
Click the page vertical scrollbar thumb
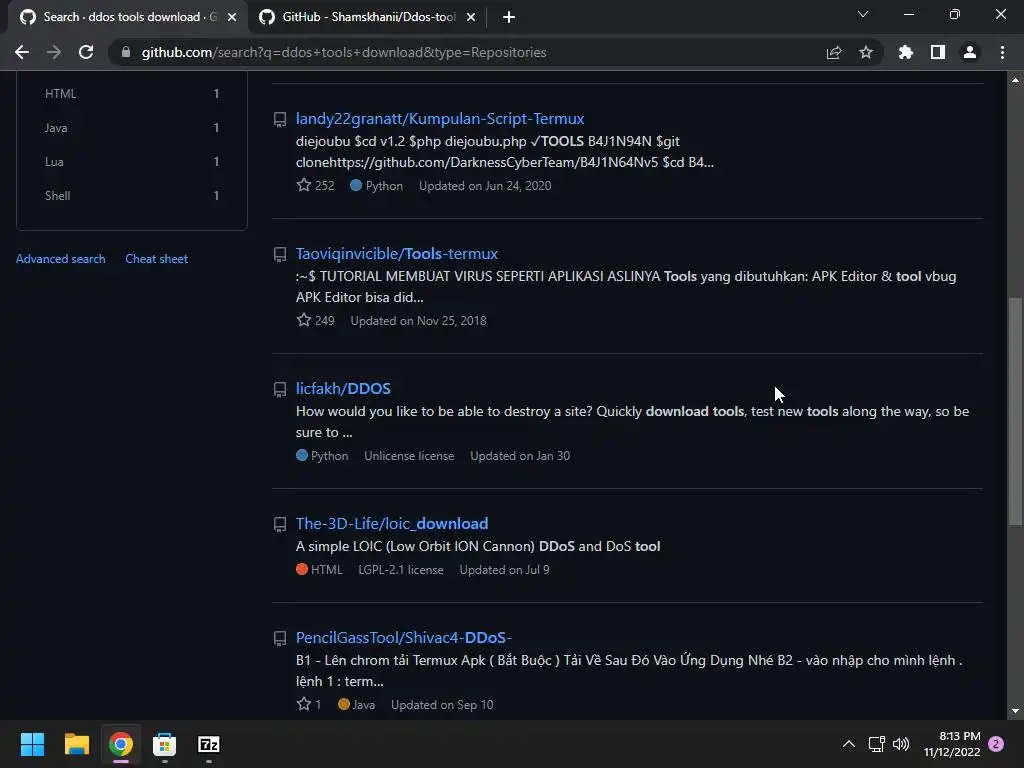[1015, 411]
